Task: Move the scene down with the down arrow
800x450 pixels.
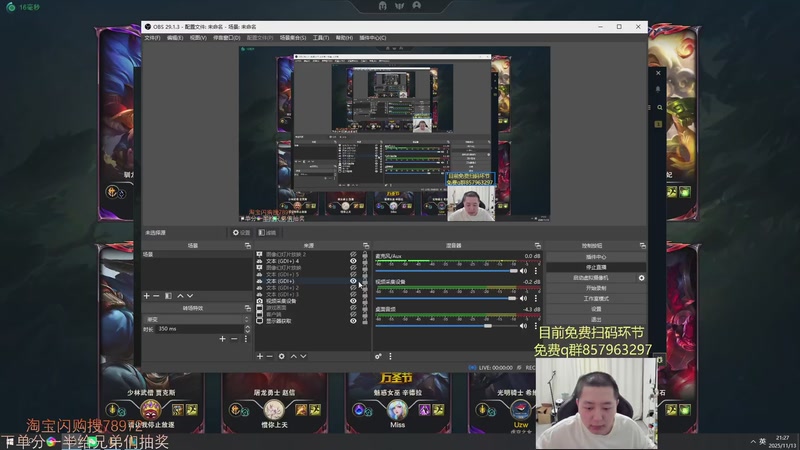Action: click(190, 296)
